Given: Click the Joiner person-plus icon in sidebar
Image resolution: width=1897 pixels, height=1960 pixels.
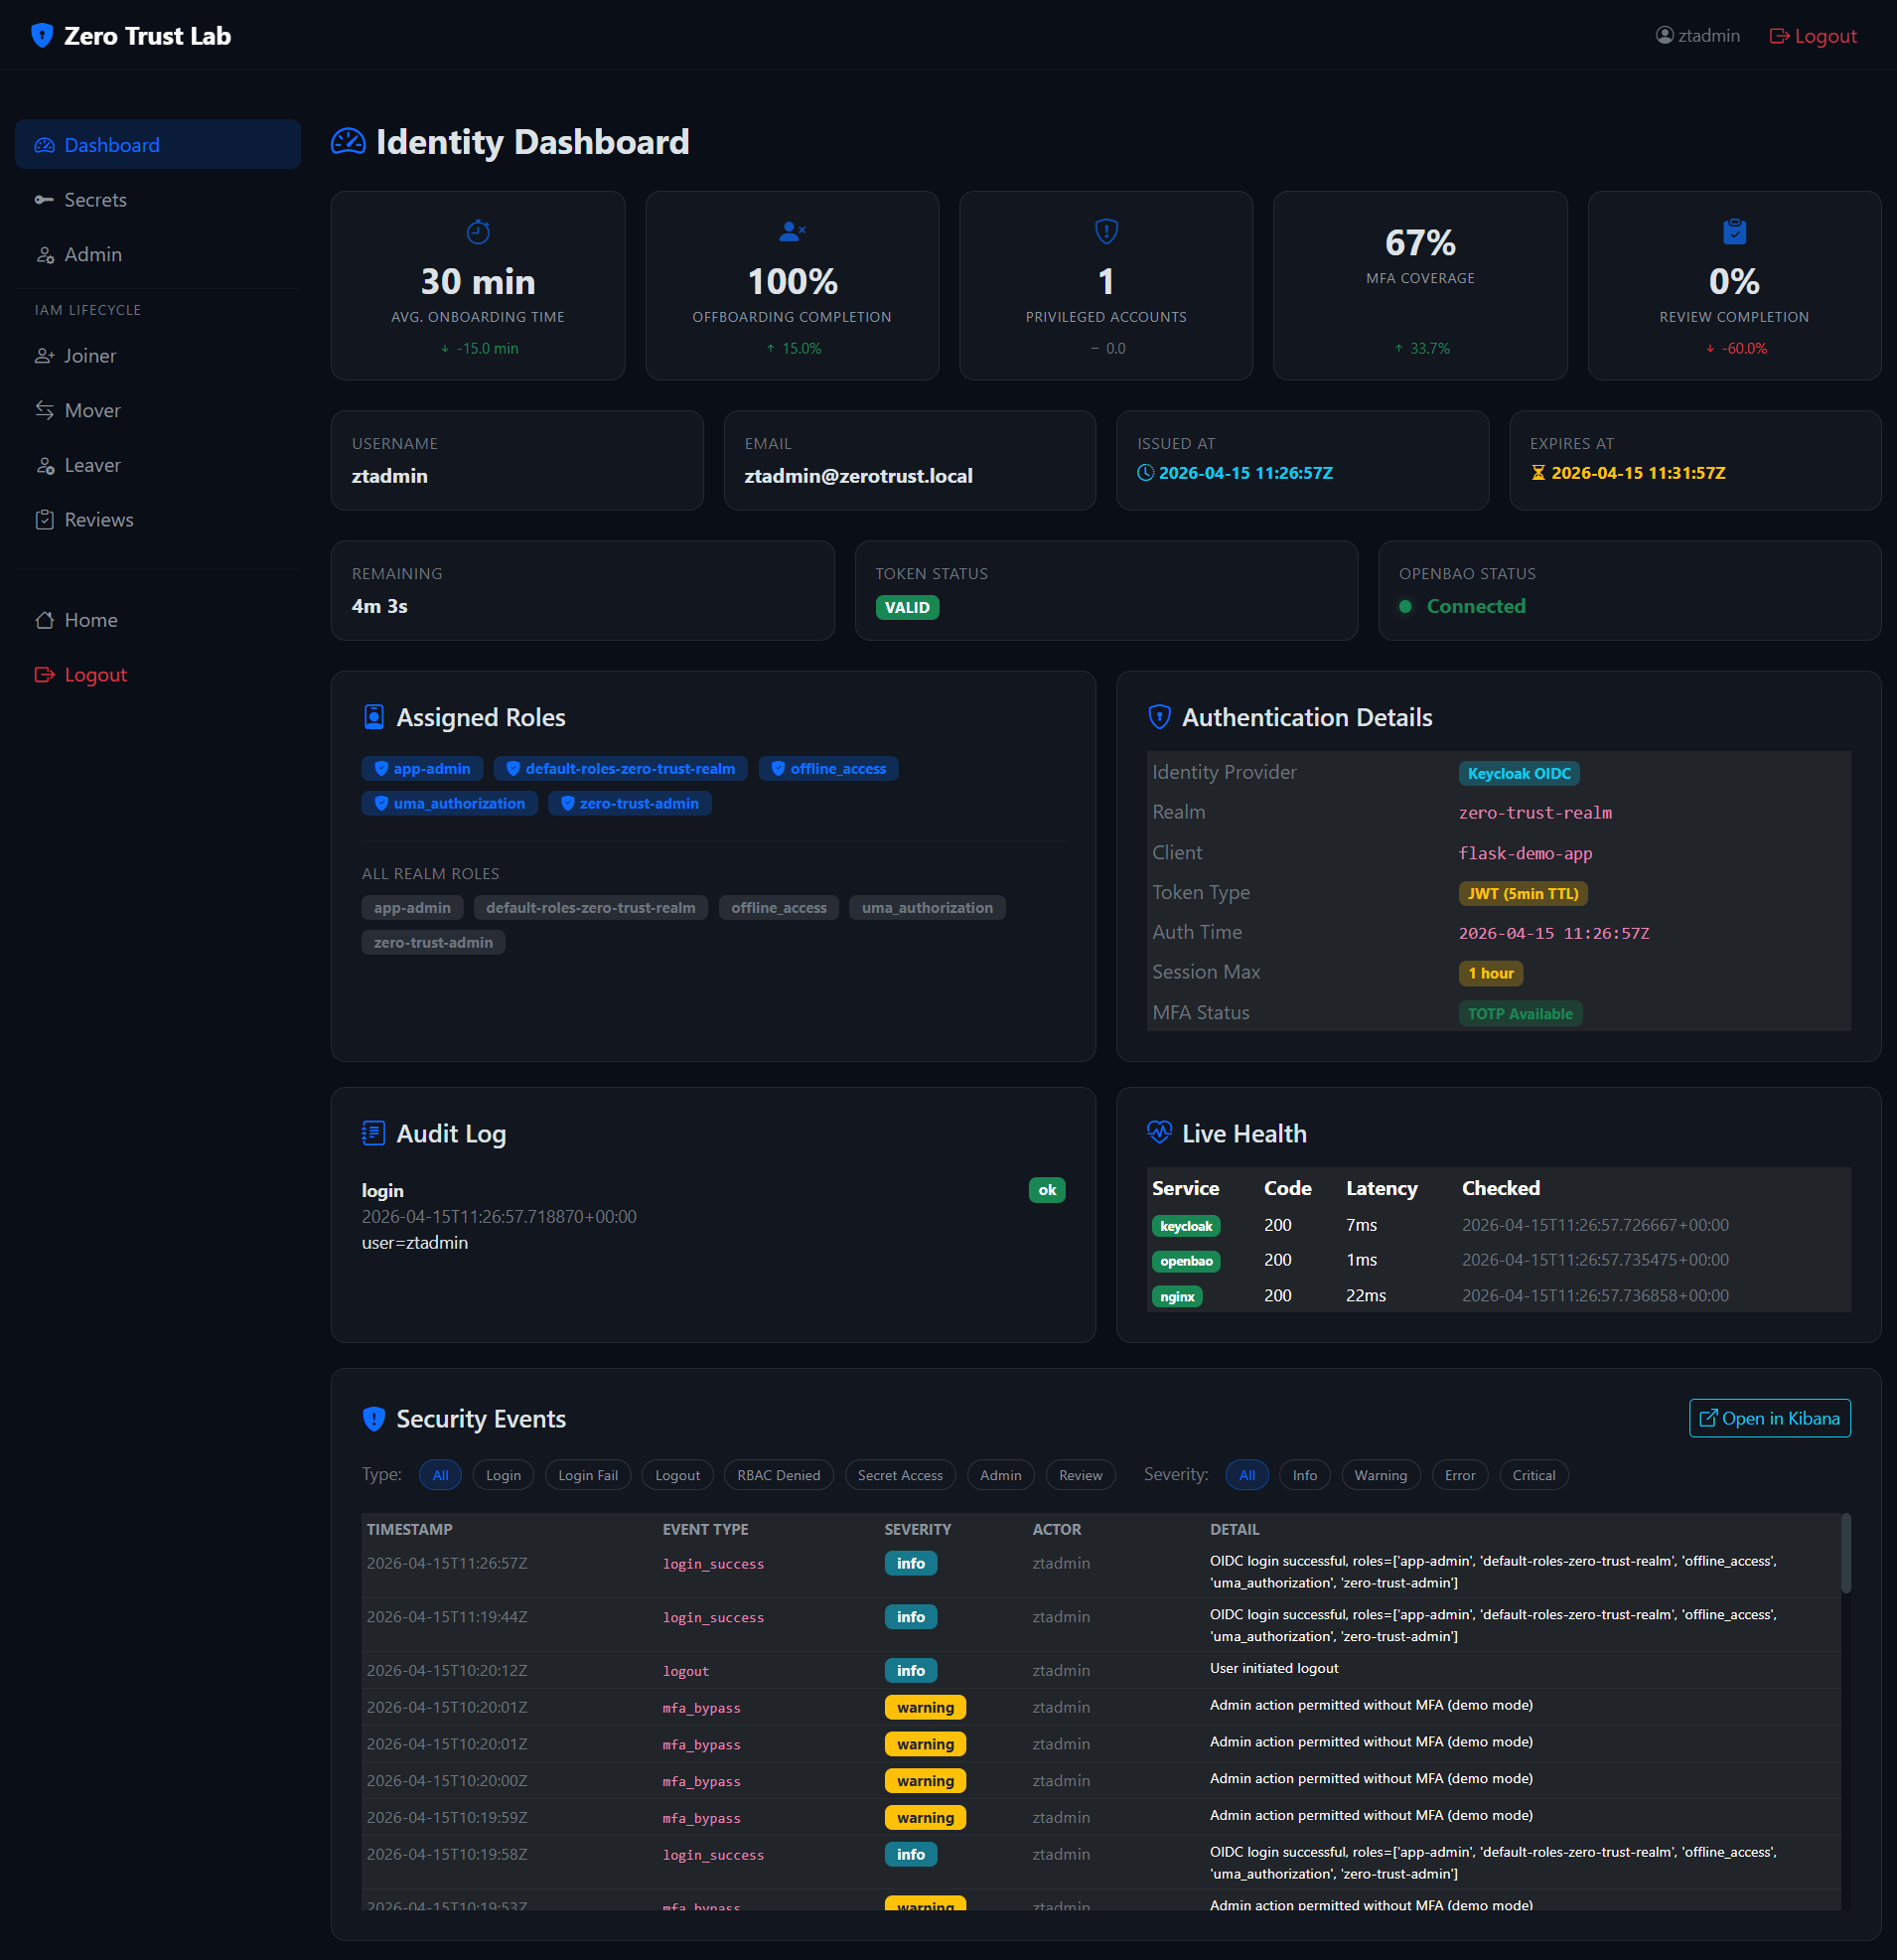Looking at the screenshot, I should 44,356.
